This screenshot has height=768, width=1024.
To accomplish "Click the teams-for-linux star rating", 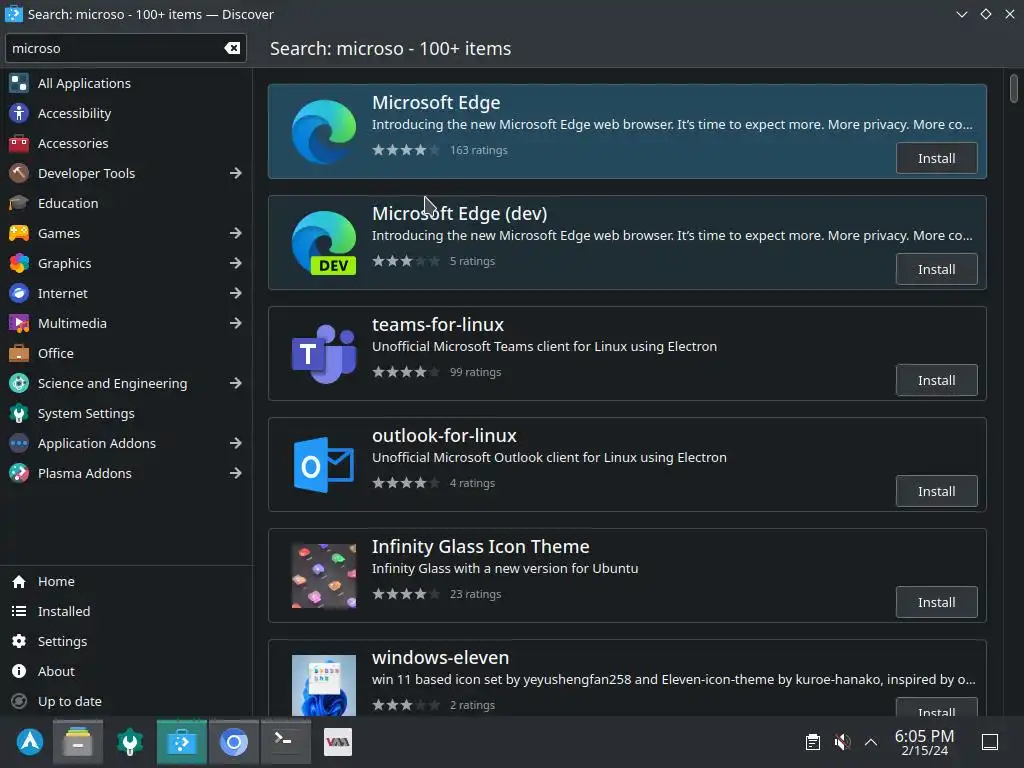I will coord(406,372).
